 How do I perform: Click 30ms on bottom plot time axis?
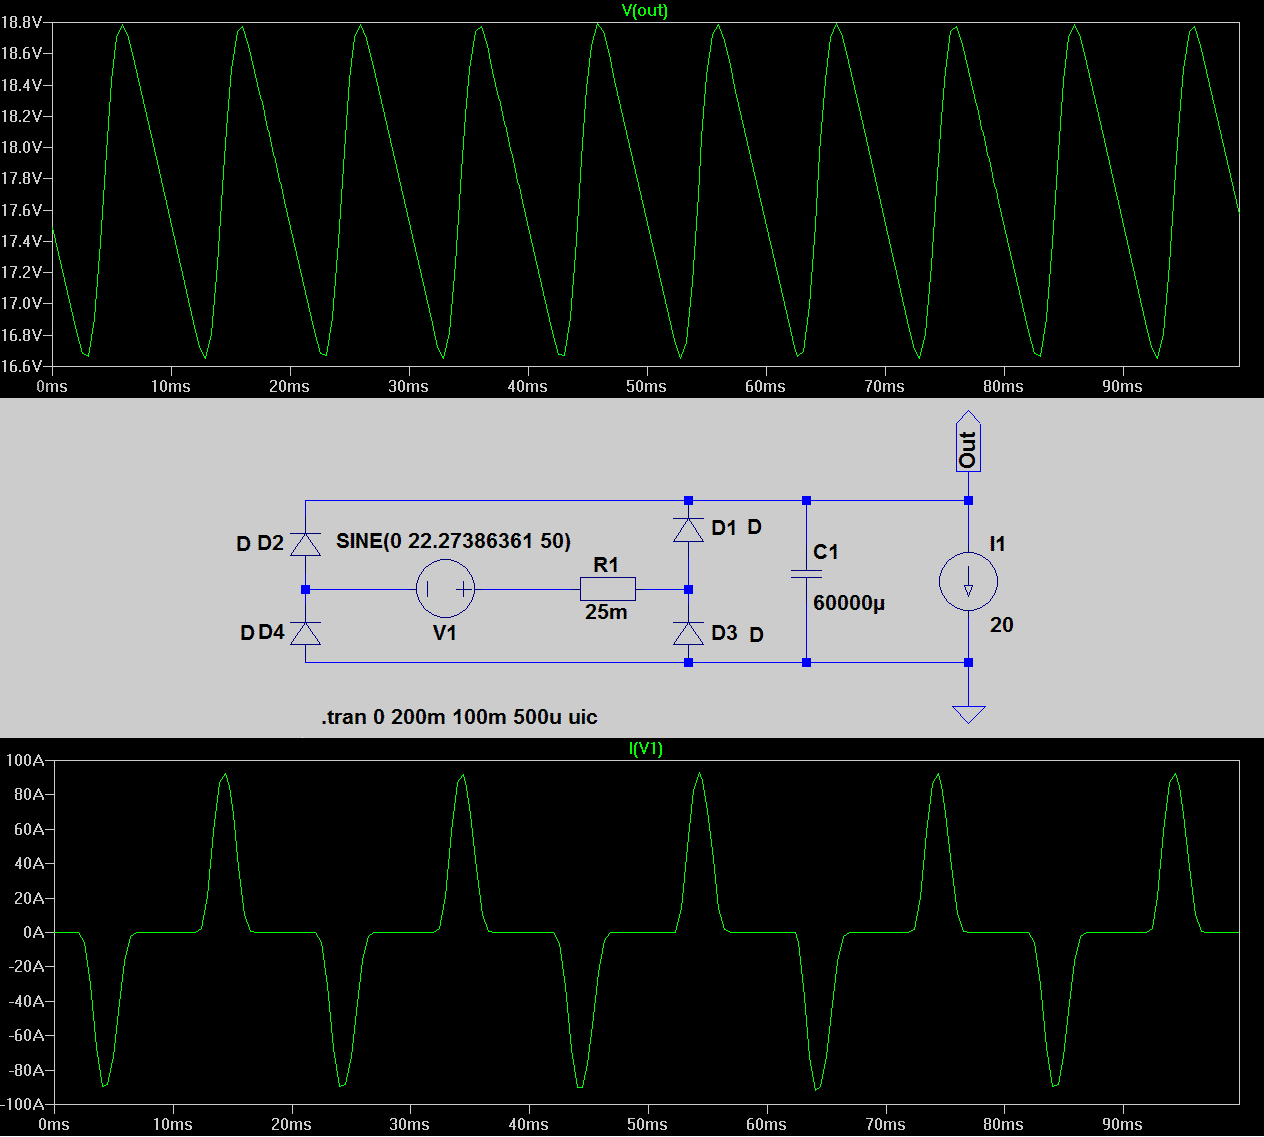409,1124
